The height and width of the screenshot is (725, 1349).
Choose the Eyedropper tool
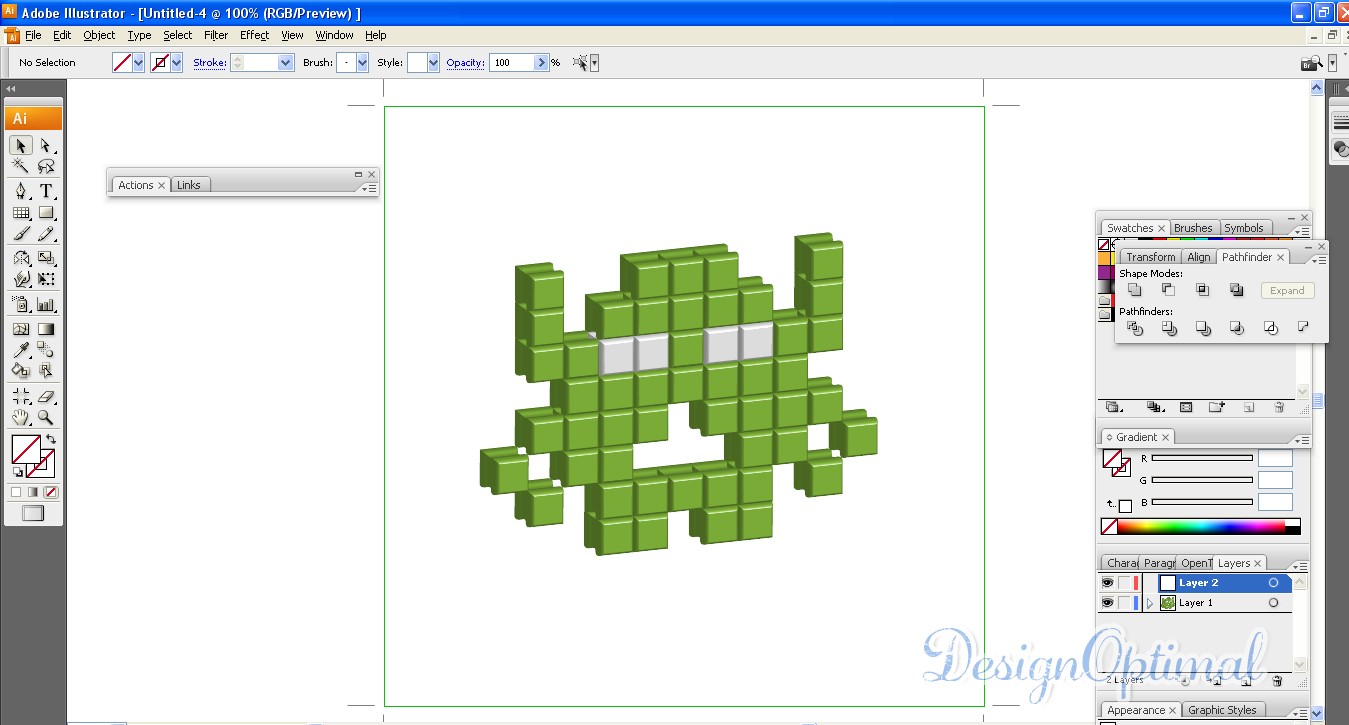coord(21,349)
